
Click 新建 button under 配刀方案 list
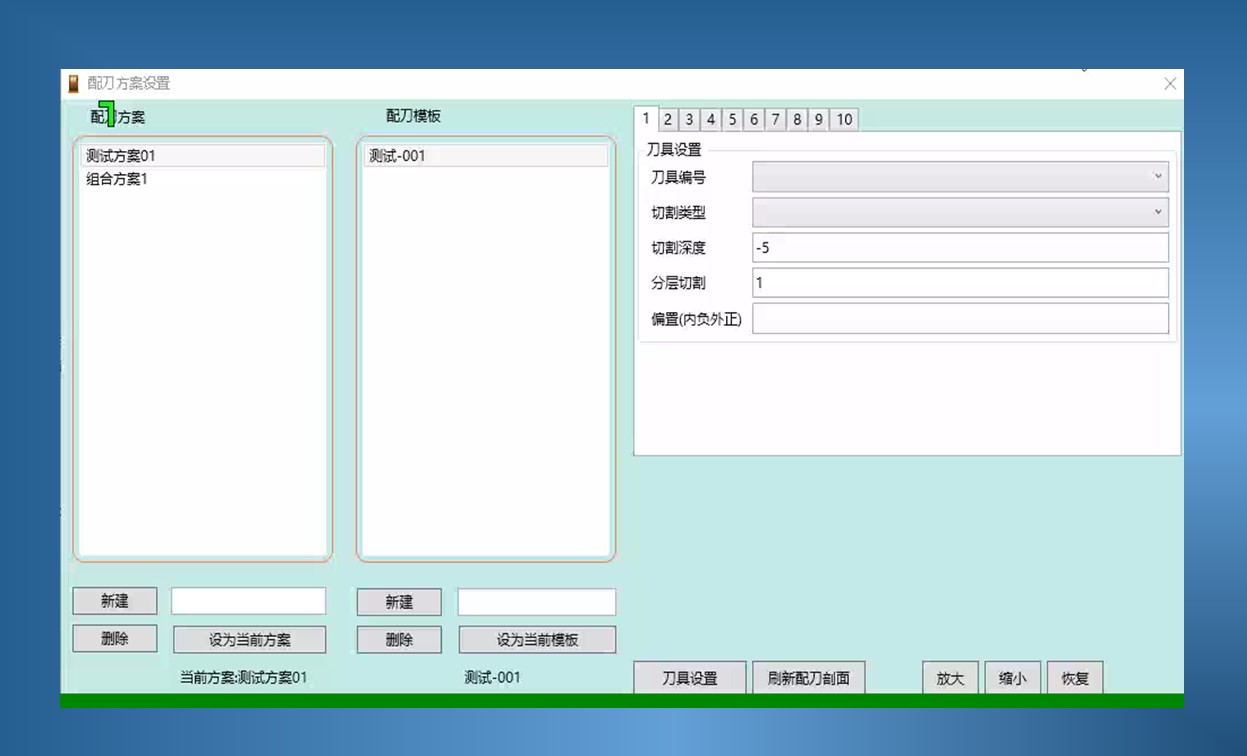[x=115, y=601]
